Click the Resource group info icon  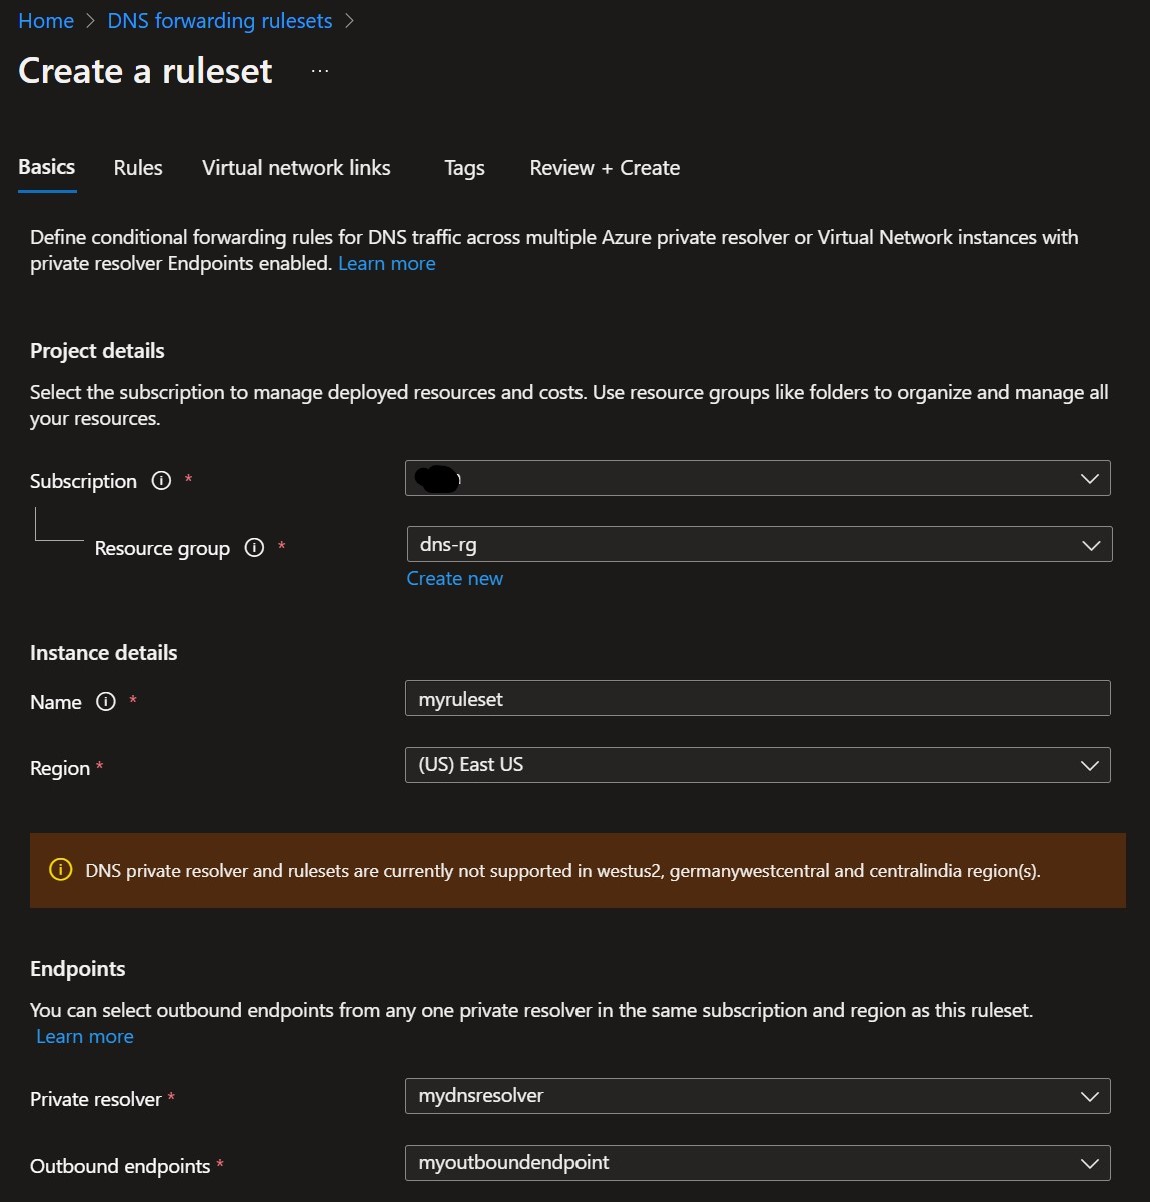(x=253, y=548)
